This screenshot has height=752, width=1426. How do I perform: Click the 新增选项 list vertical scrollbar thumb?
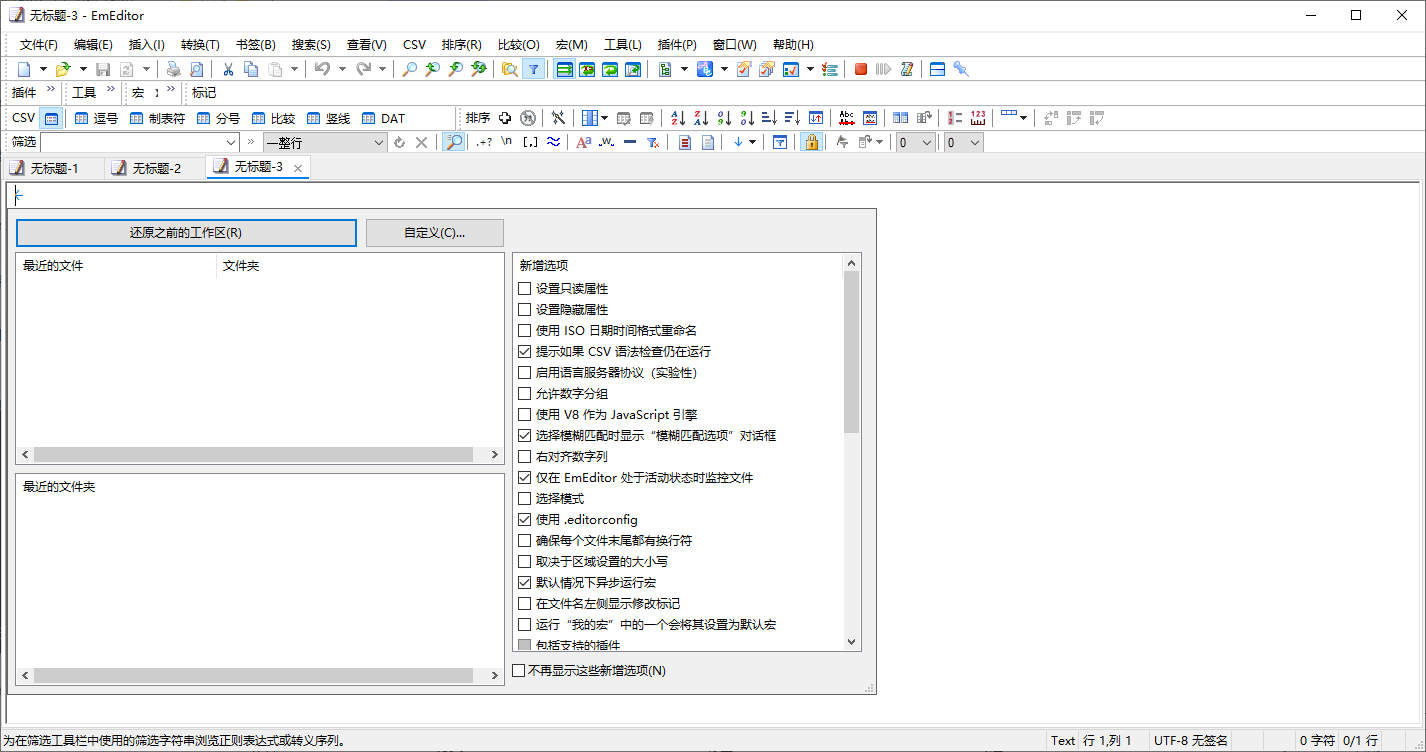[852, 352]
